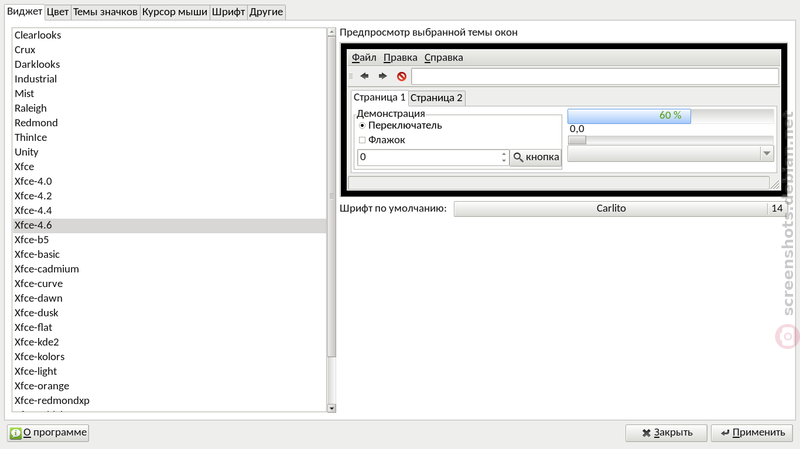The height and width of the screenshot is (449, 800).
Task: Switch to Страница 2 in preview
Action: pos(436,97)
